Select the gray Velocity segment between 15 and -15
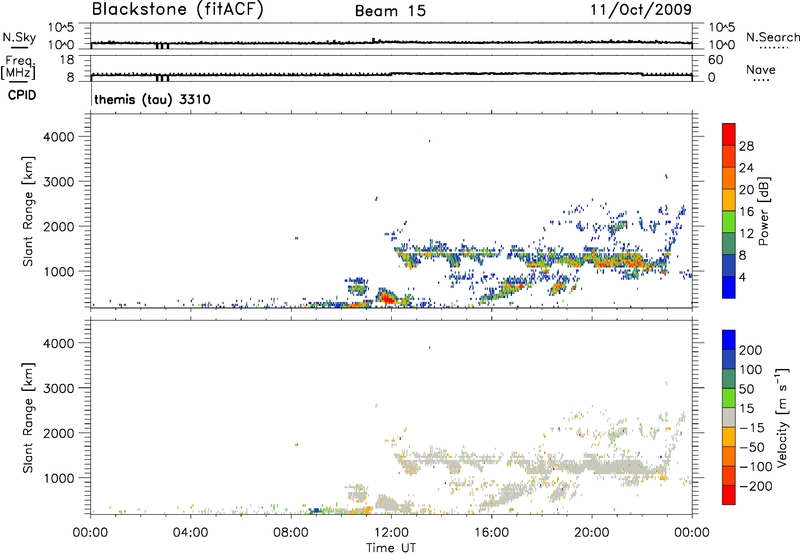 coord(729,417)
